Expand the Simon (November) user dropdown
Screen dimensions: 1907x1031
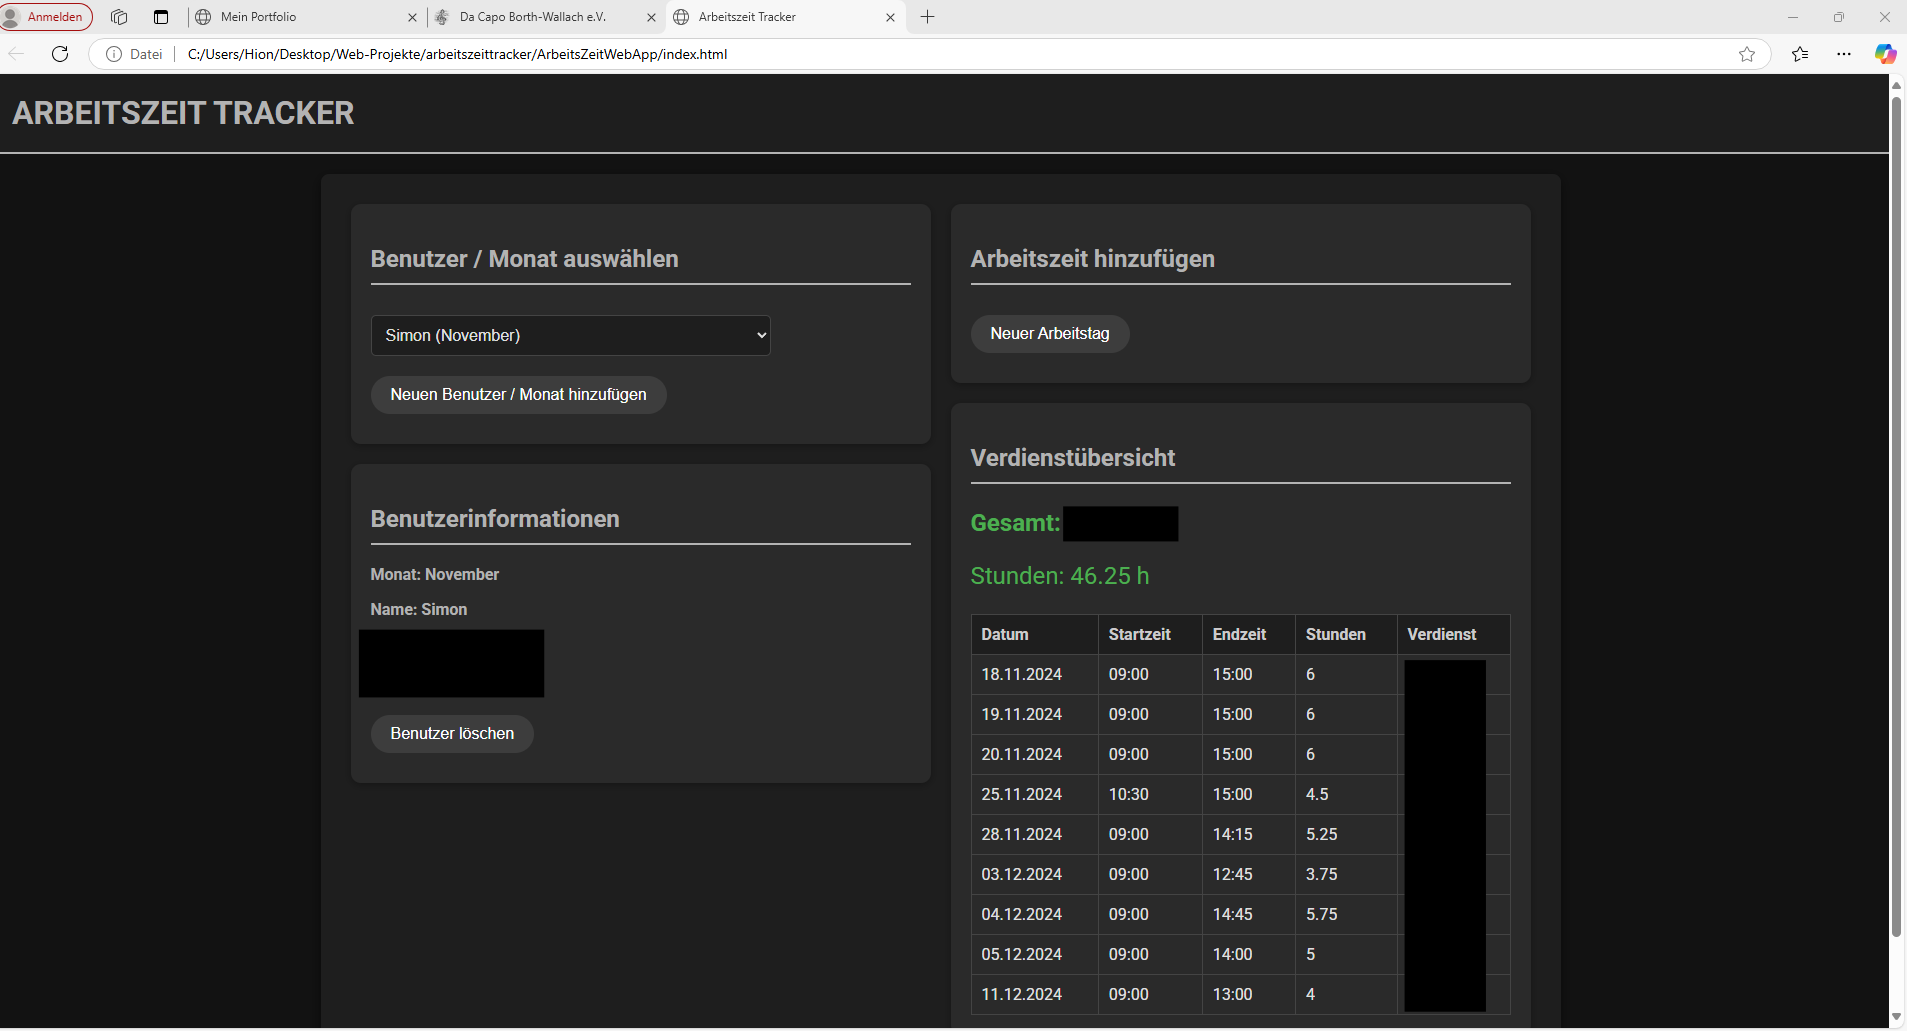tap(570, 336)
